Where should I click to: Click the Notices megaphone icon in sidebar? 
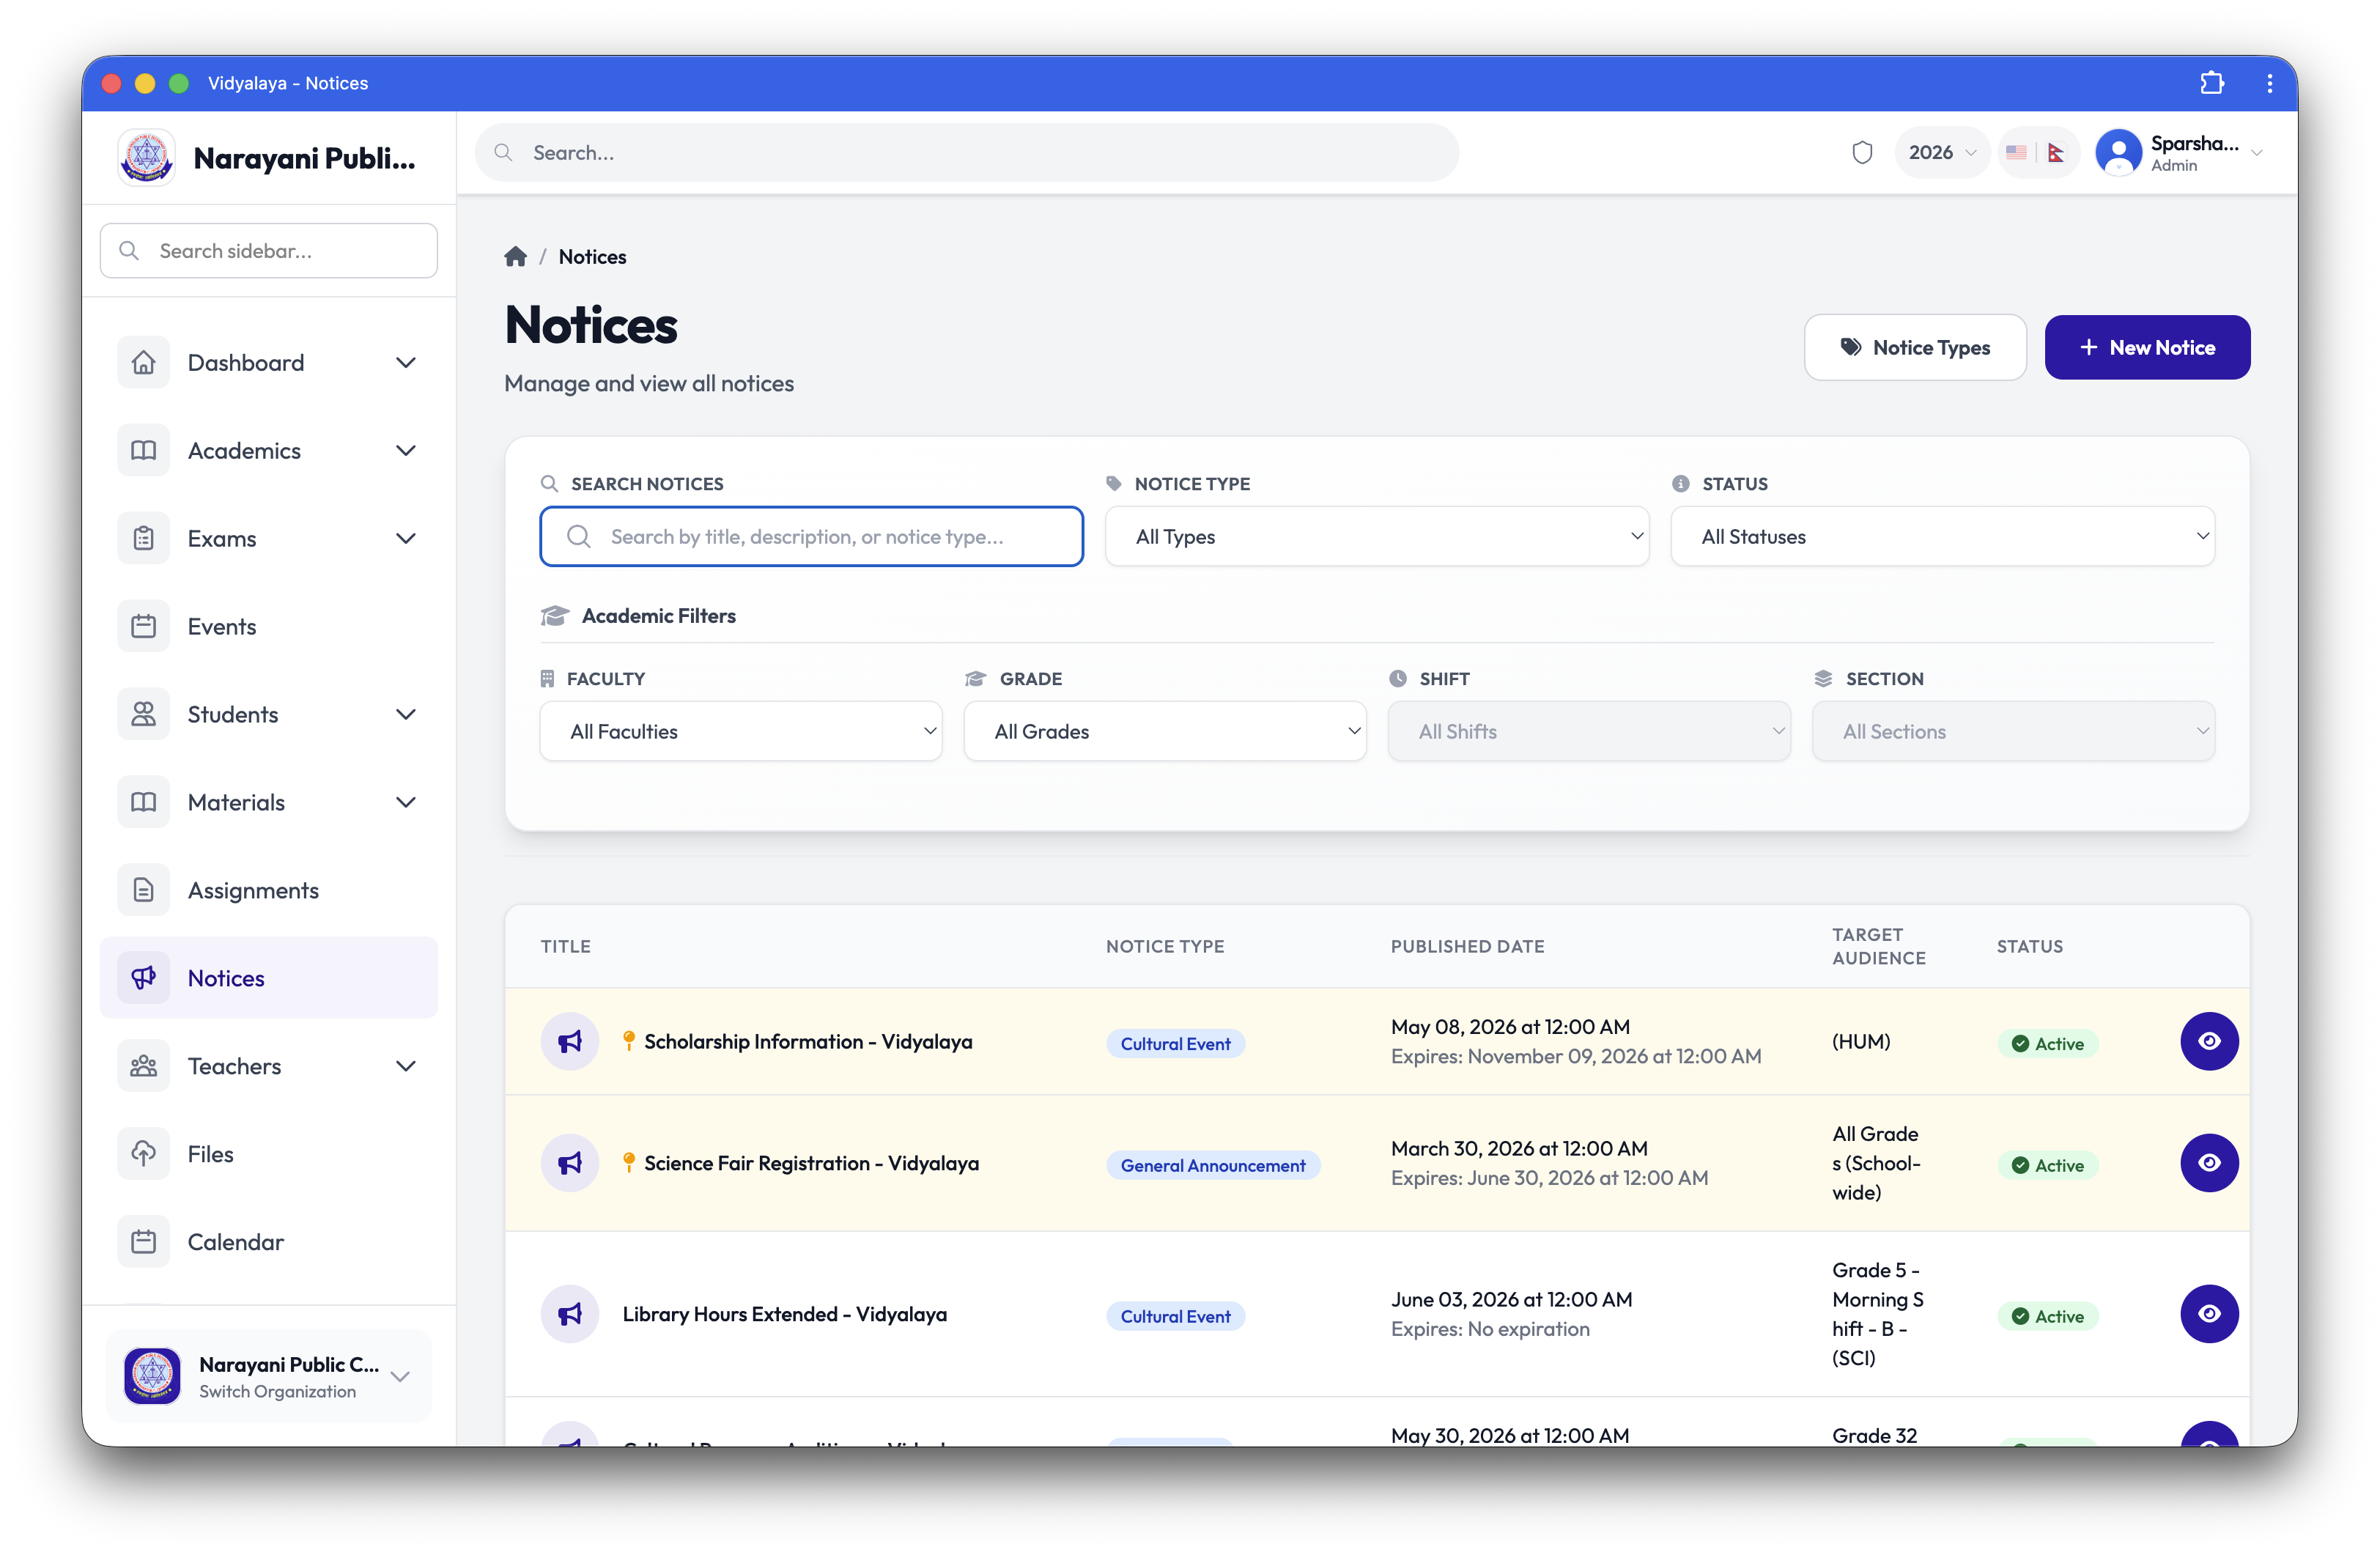(144, 978)
